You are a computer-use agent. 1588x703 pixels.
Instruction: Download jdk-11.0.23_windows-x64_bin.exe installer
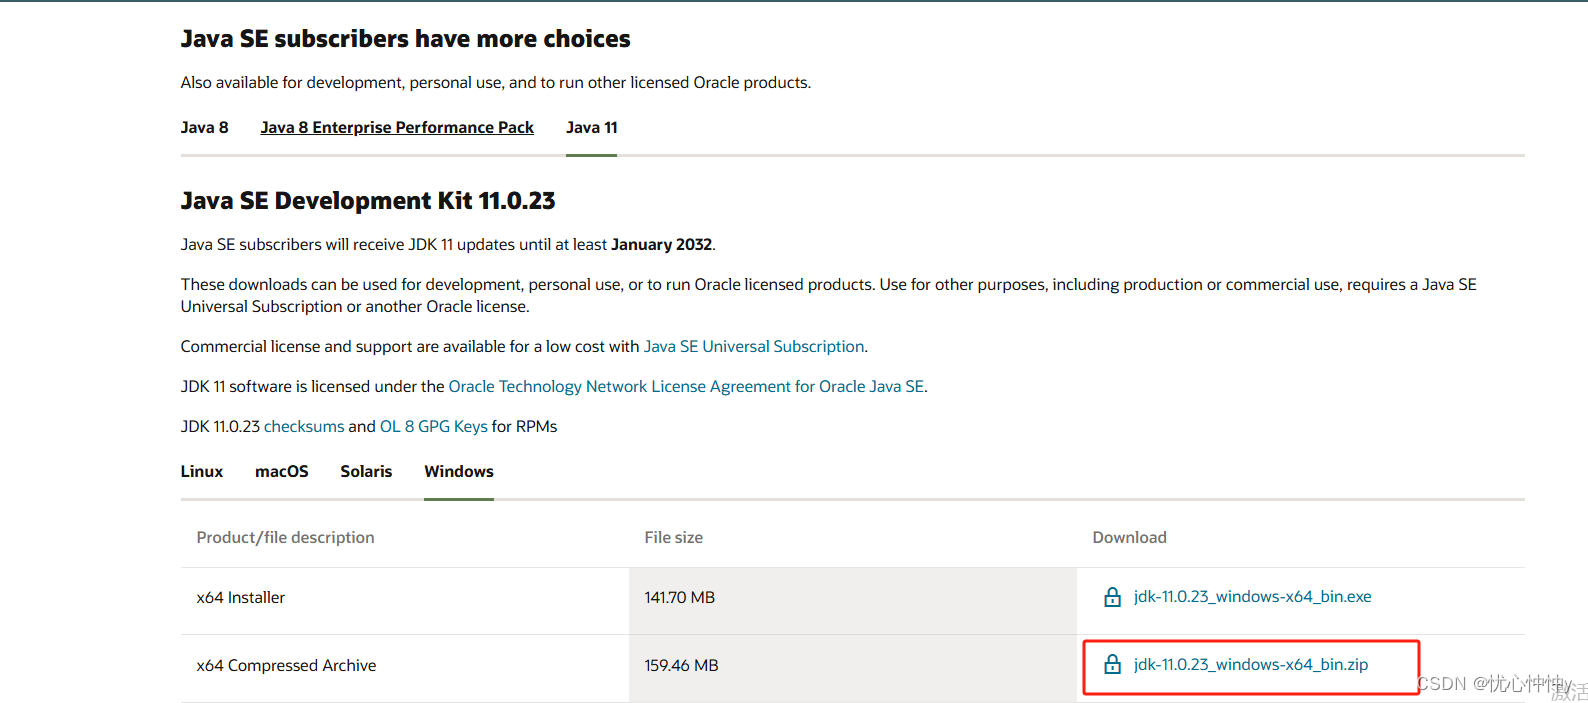tap(1252, 597)
